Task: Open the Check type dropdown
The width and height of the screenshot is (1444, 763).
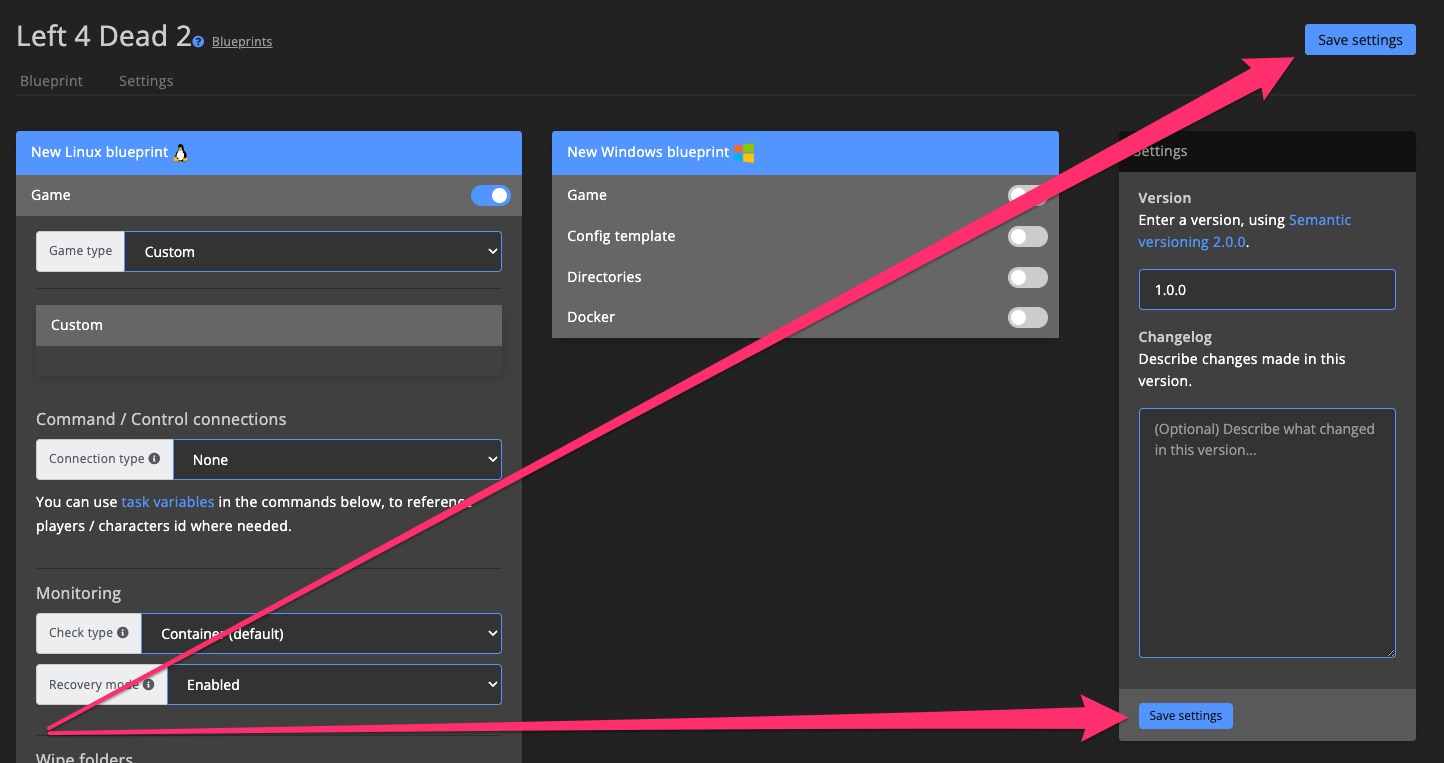Action: coord(321,634)
